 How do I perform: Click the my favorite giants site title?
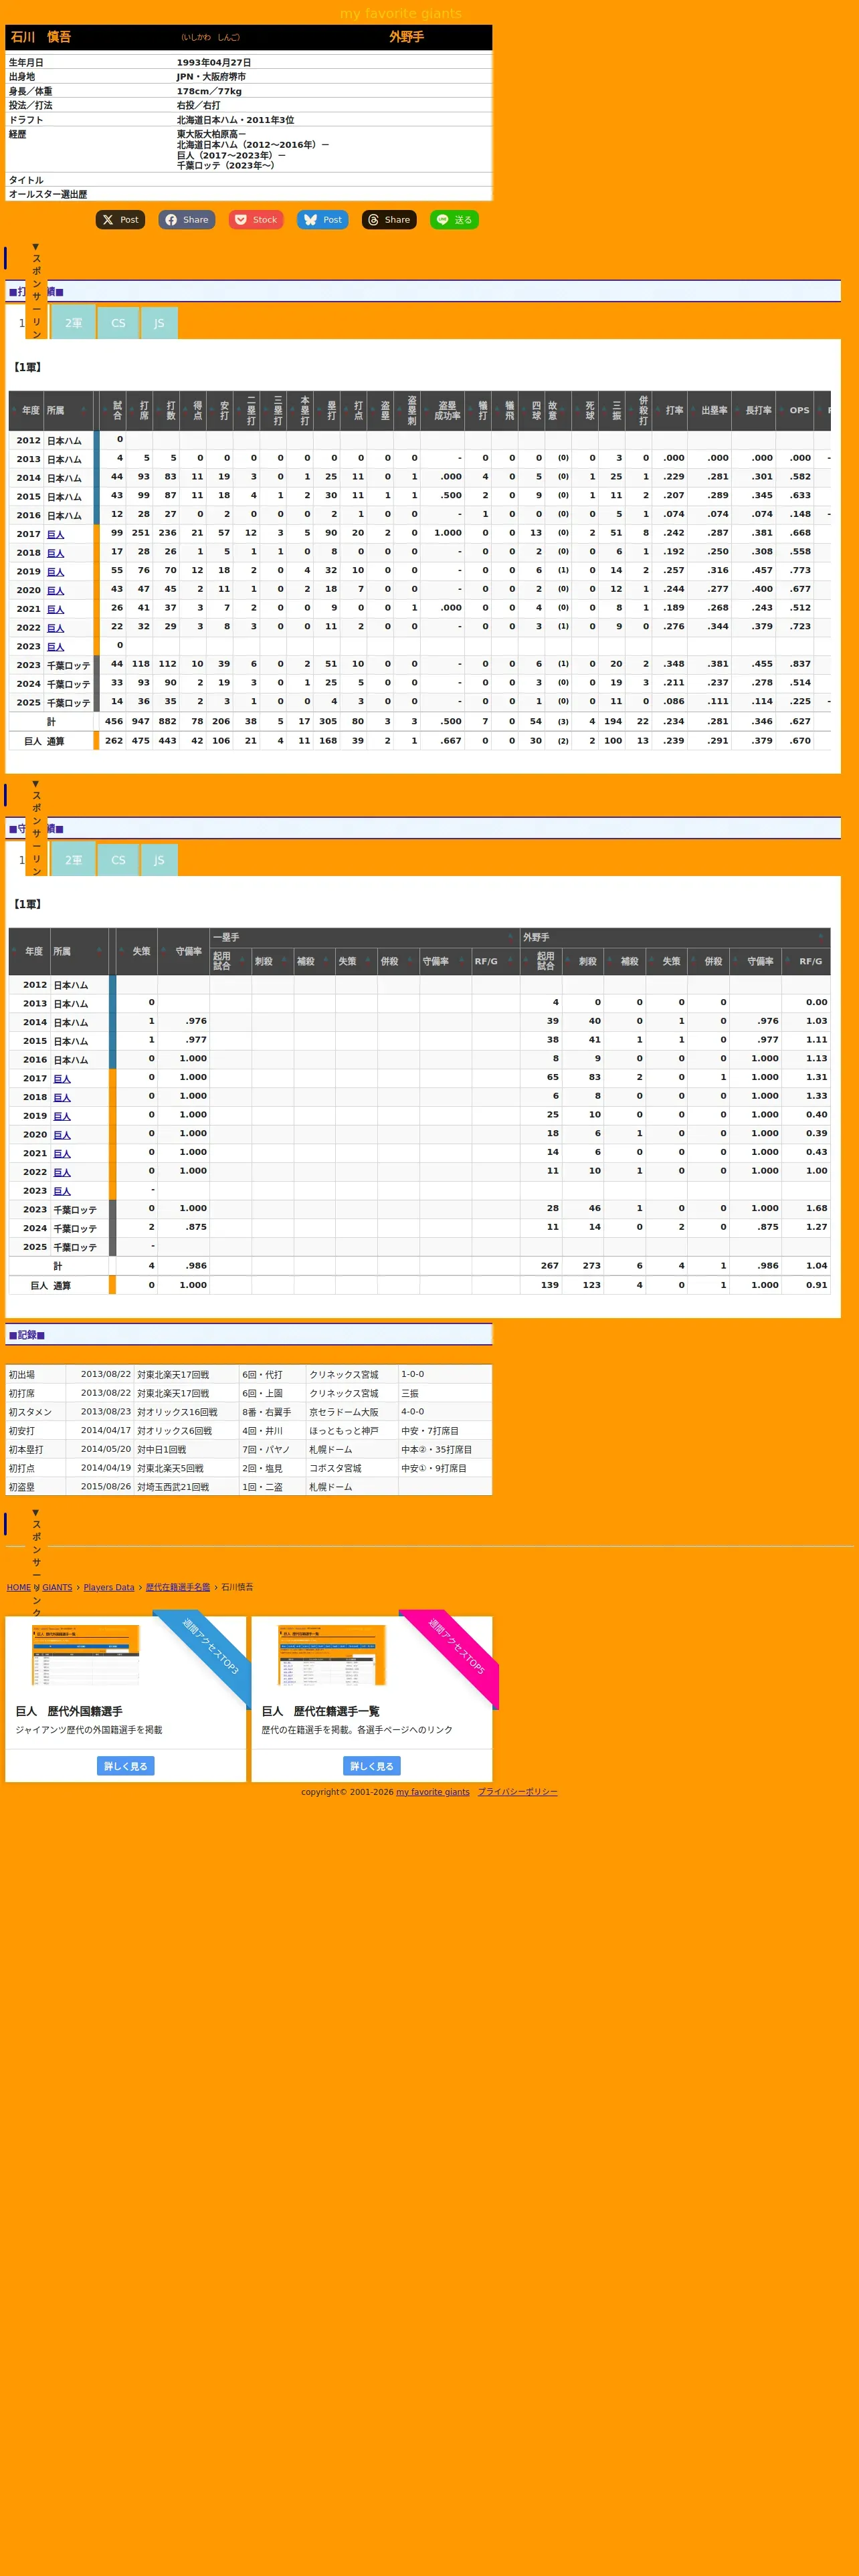[401, 14]
